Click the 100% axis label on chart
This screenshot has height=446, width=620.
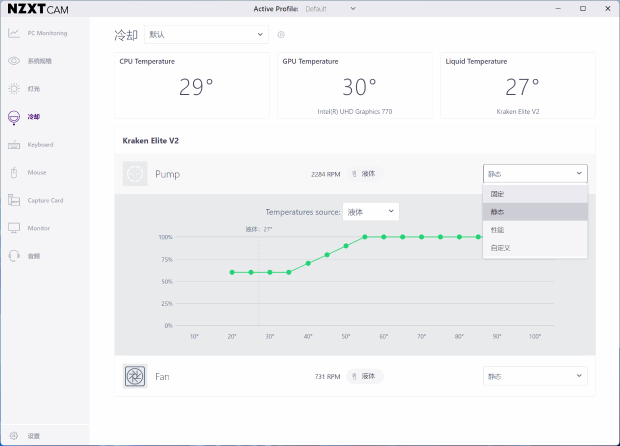coord(166,237)
